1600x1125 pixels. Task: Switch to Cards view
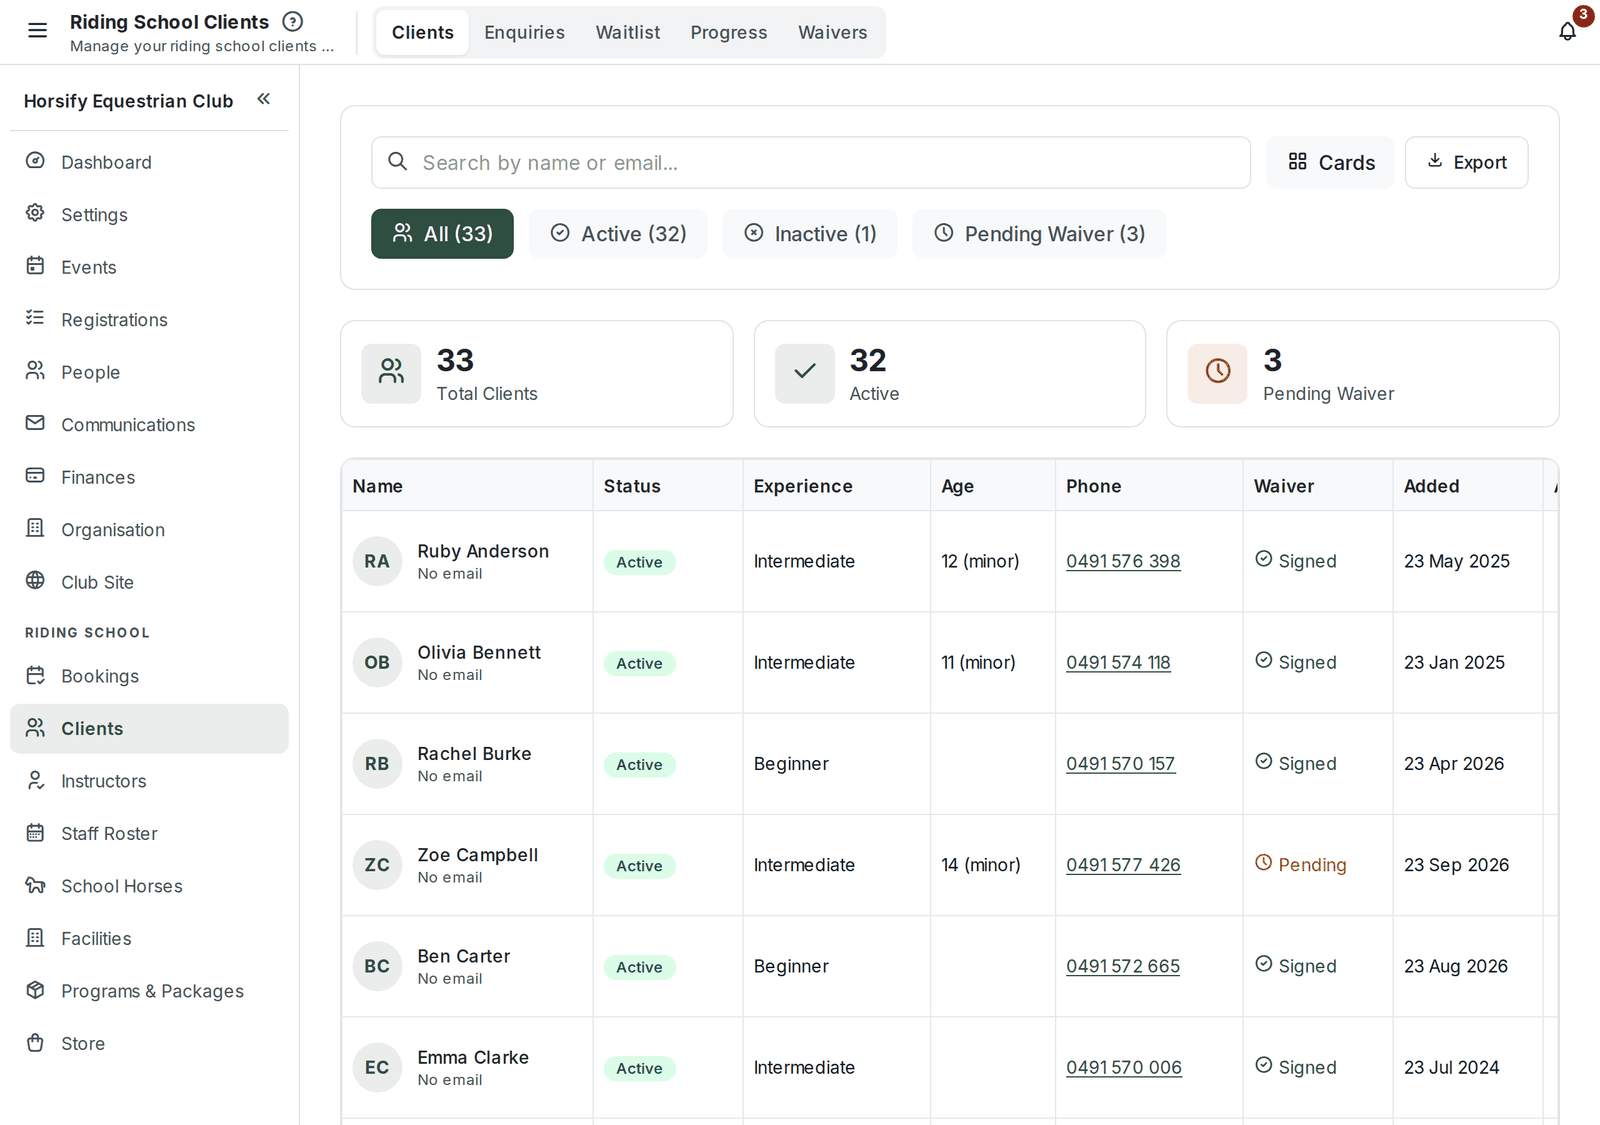click(x=1330, y=162)
